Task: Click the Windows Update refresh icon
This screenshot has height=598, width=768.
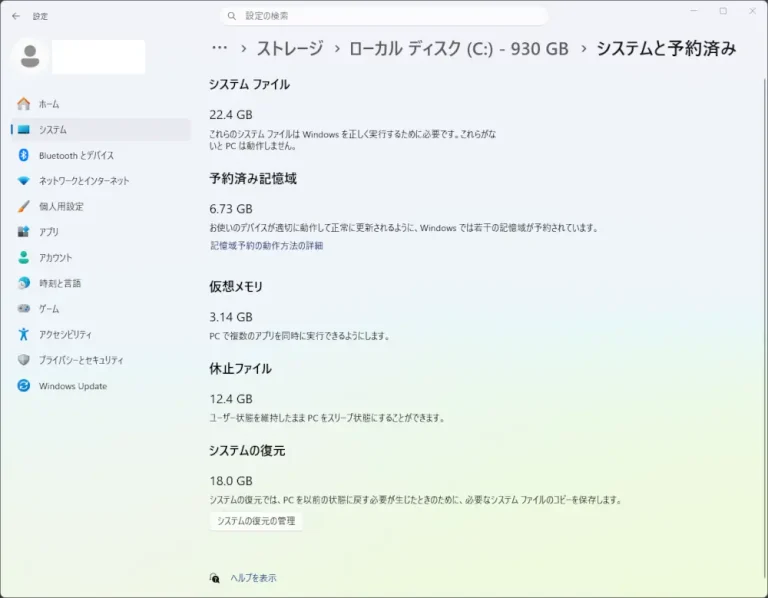Action: tap(24, 386)
